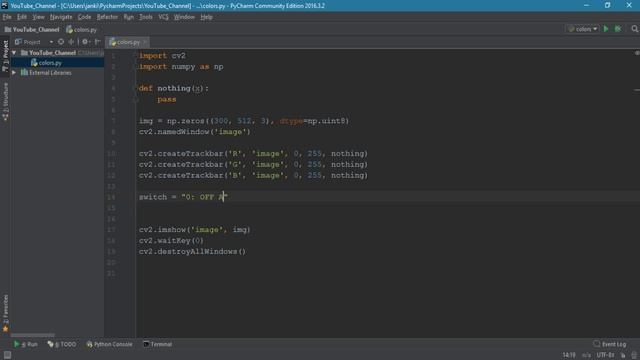Click the switch = "0: OFF line

182,197
